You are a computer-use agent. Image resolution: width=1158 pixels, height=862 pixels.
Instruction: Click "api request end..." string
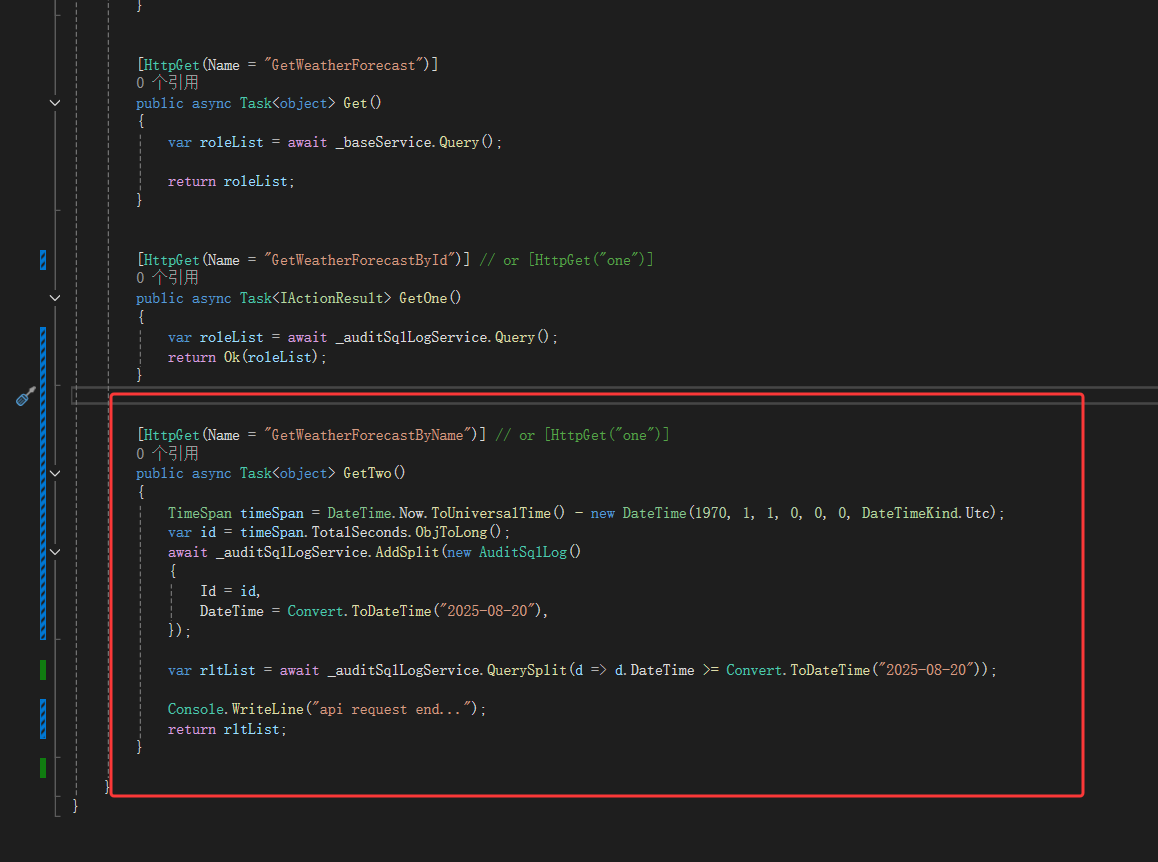pos(391,709)
